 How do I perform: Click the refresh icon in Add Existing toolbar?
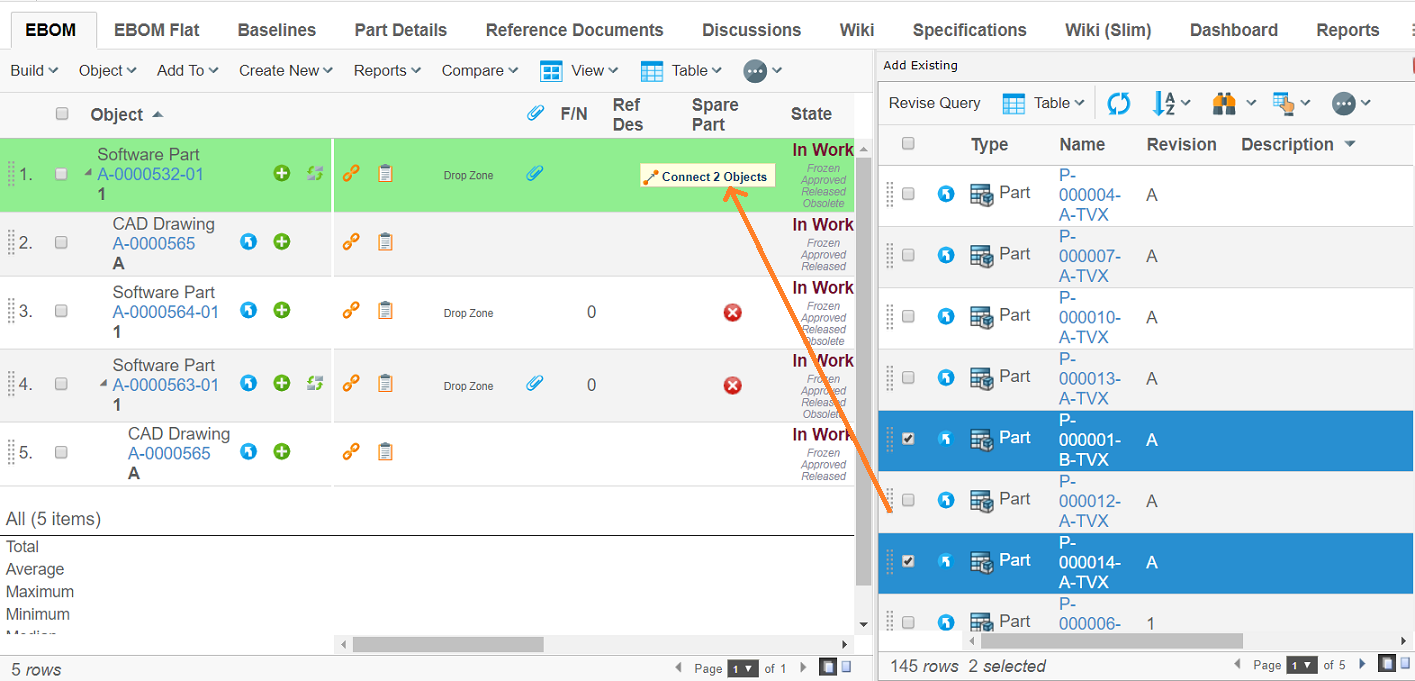1118,103
